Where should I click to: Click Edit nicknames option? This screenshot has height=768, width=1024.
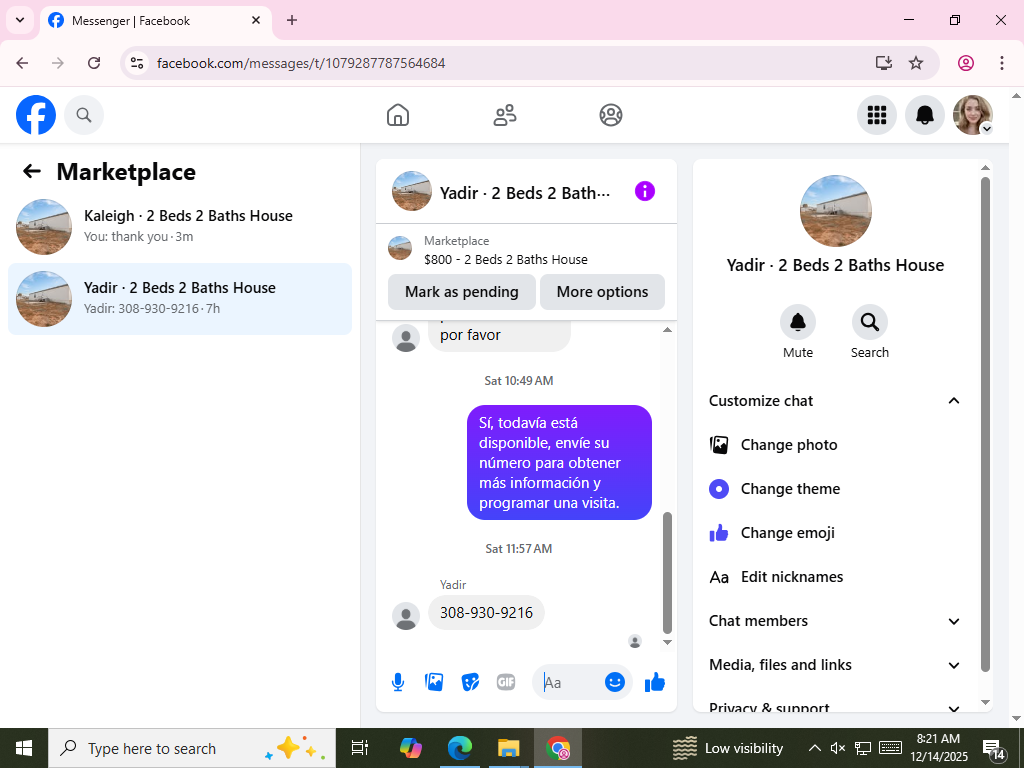point(835,577)
